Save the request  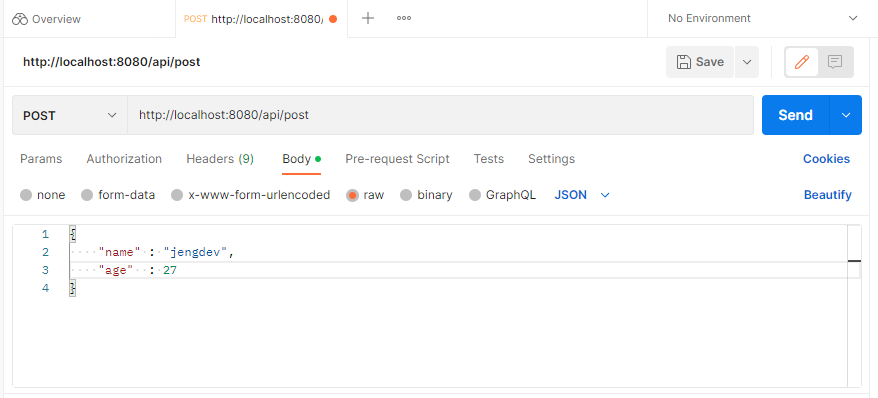(x=700, y=62)
